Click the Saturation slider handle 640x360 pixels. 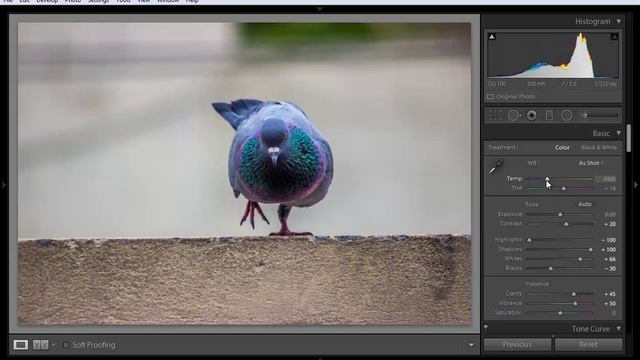click(x=560, y=313)
